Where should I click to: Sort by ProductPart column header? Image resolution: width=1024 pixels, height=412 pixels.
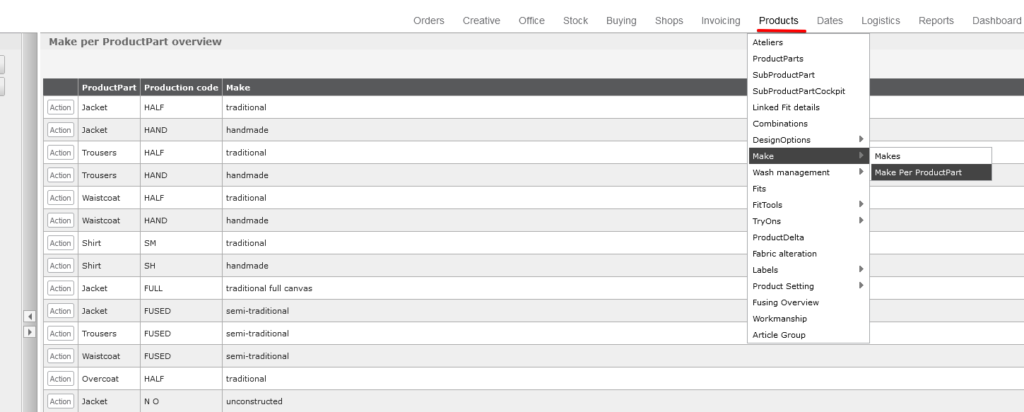tap(108, 88)
